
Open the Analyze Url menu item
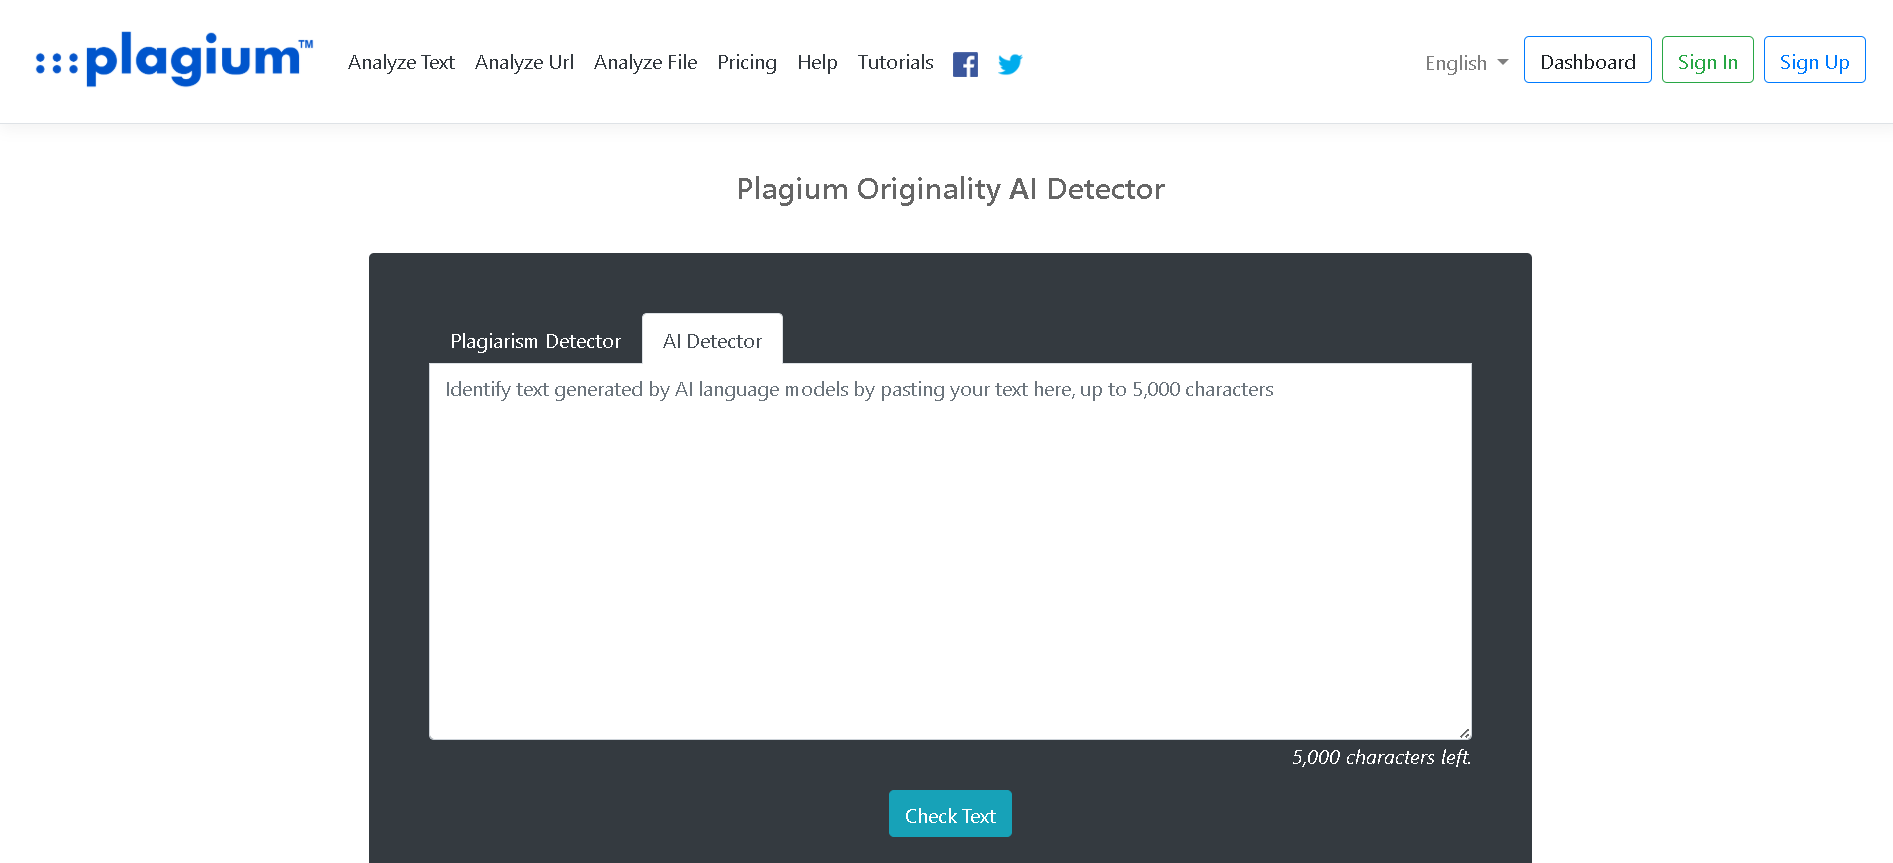[524, 62]
